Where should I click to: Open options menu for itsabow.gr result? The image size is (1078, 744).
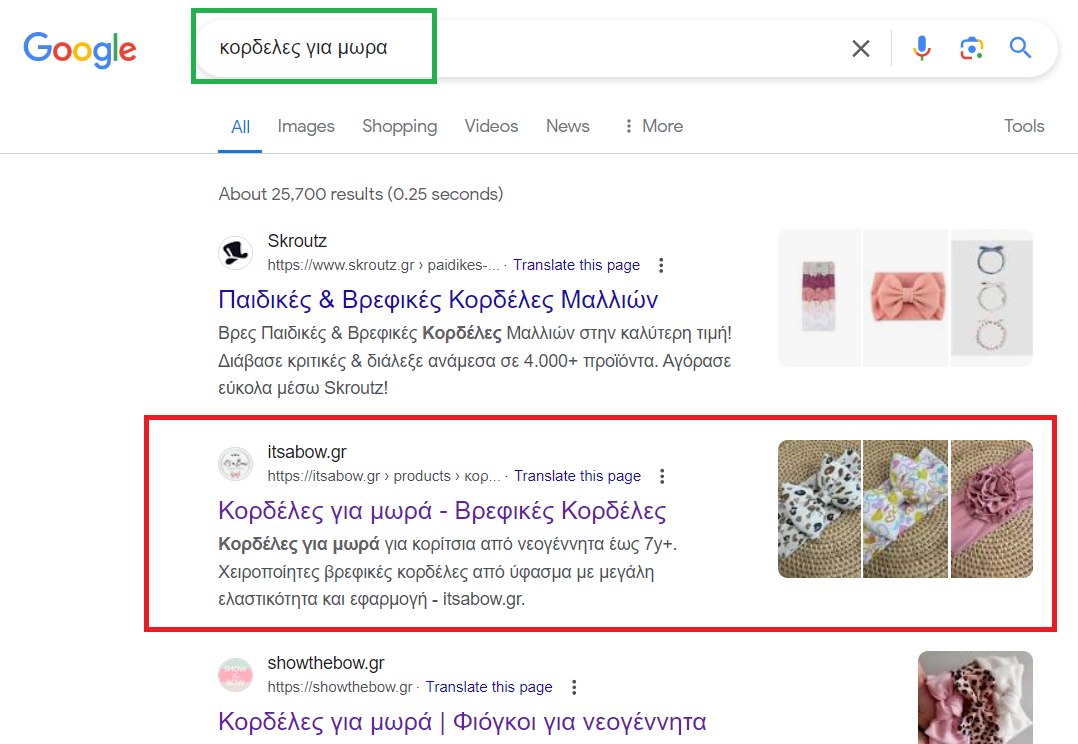pyautogui.click(x=662, y=476)
